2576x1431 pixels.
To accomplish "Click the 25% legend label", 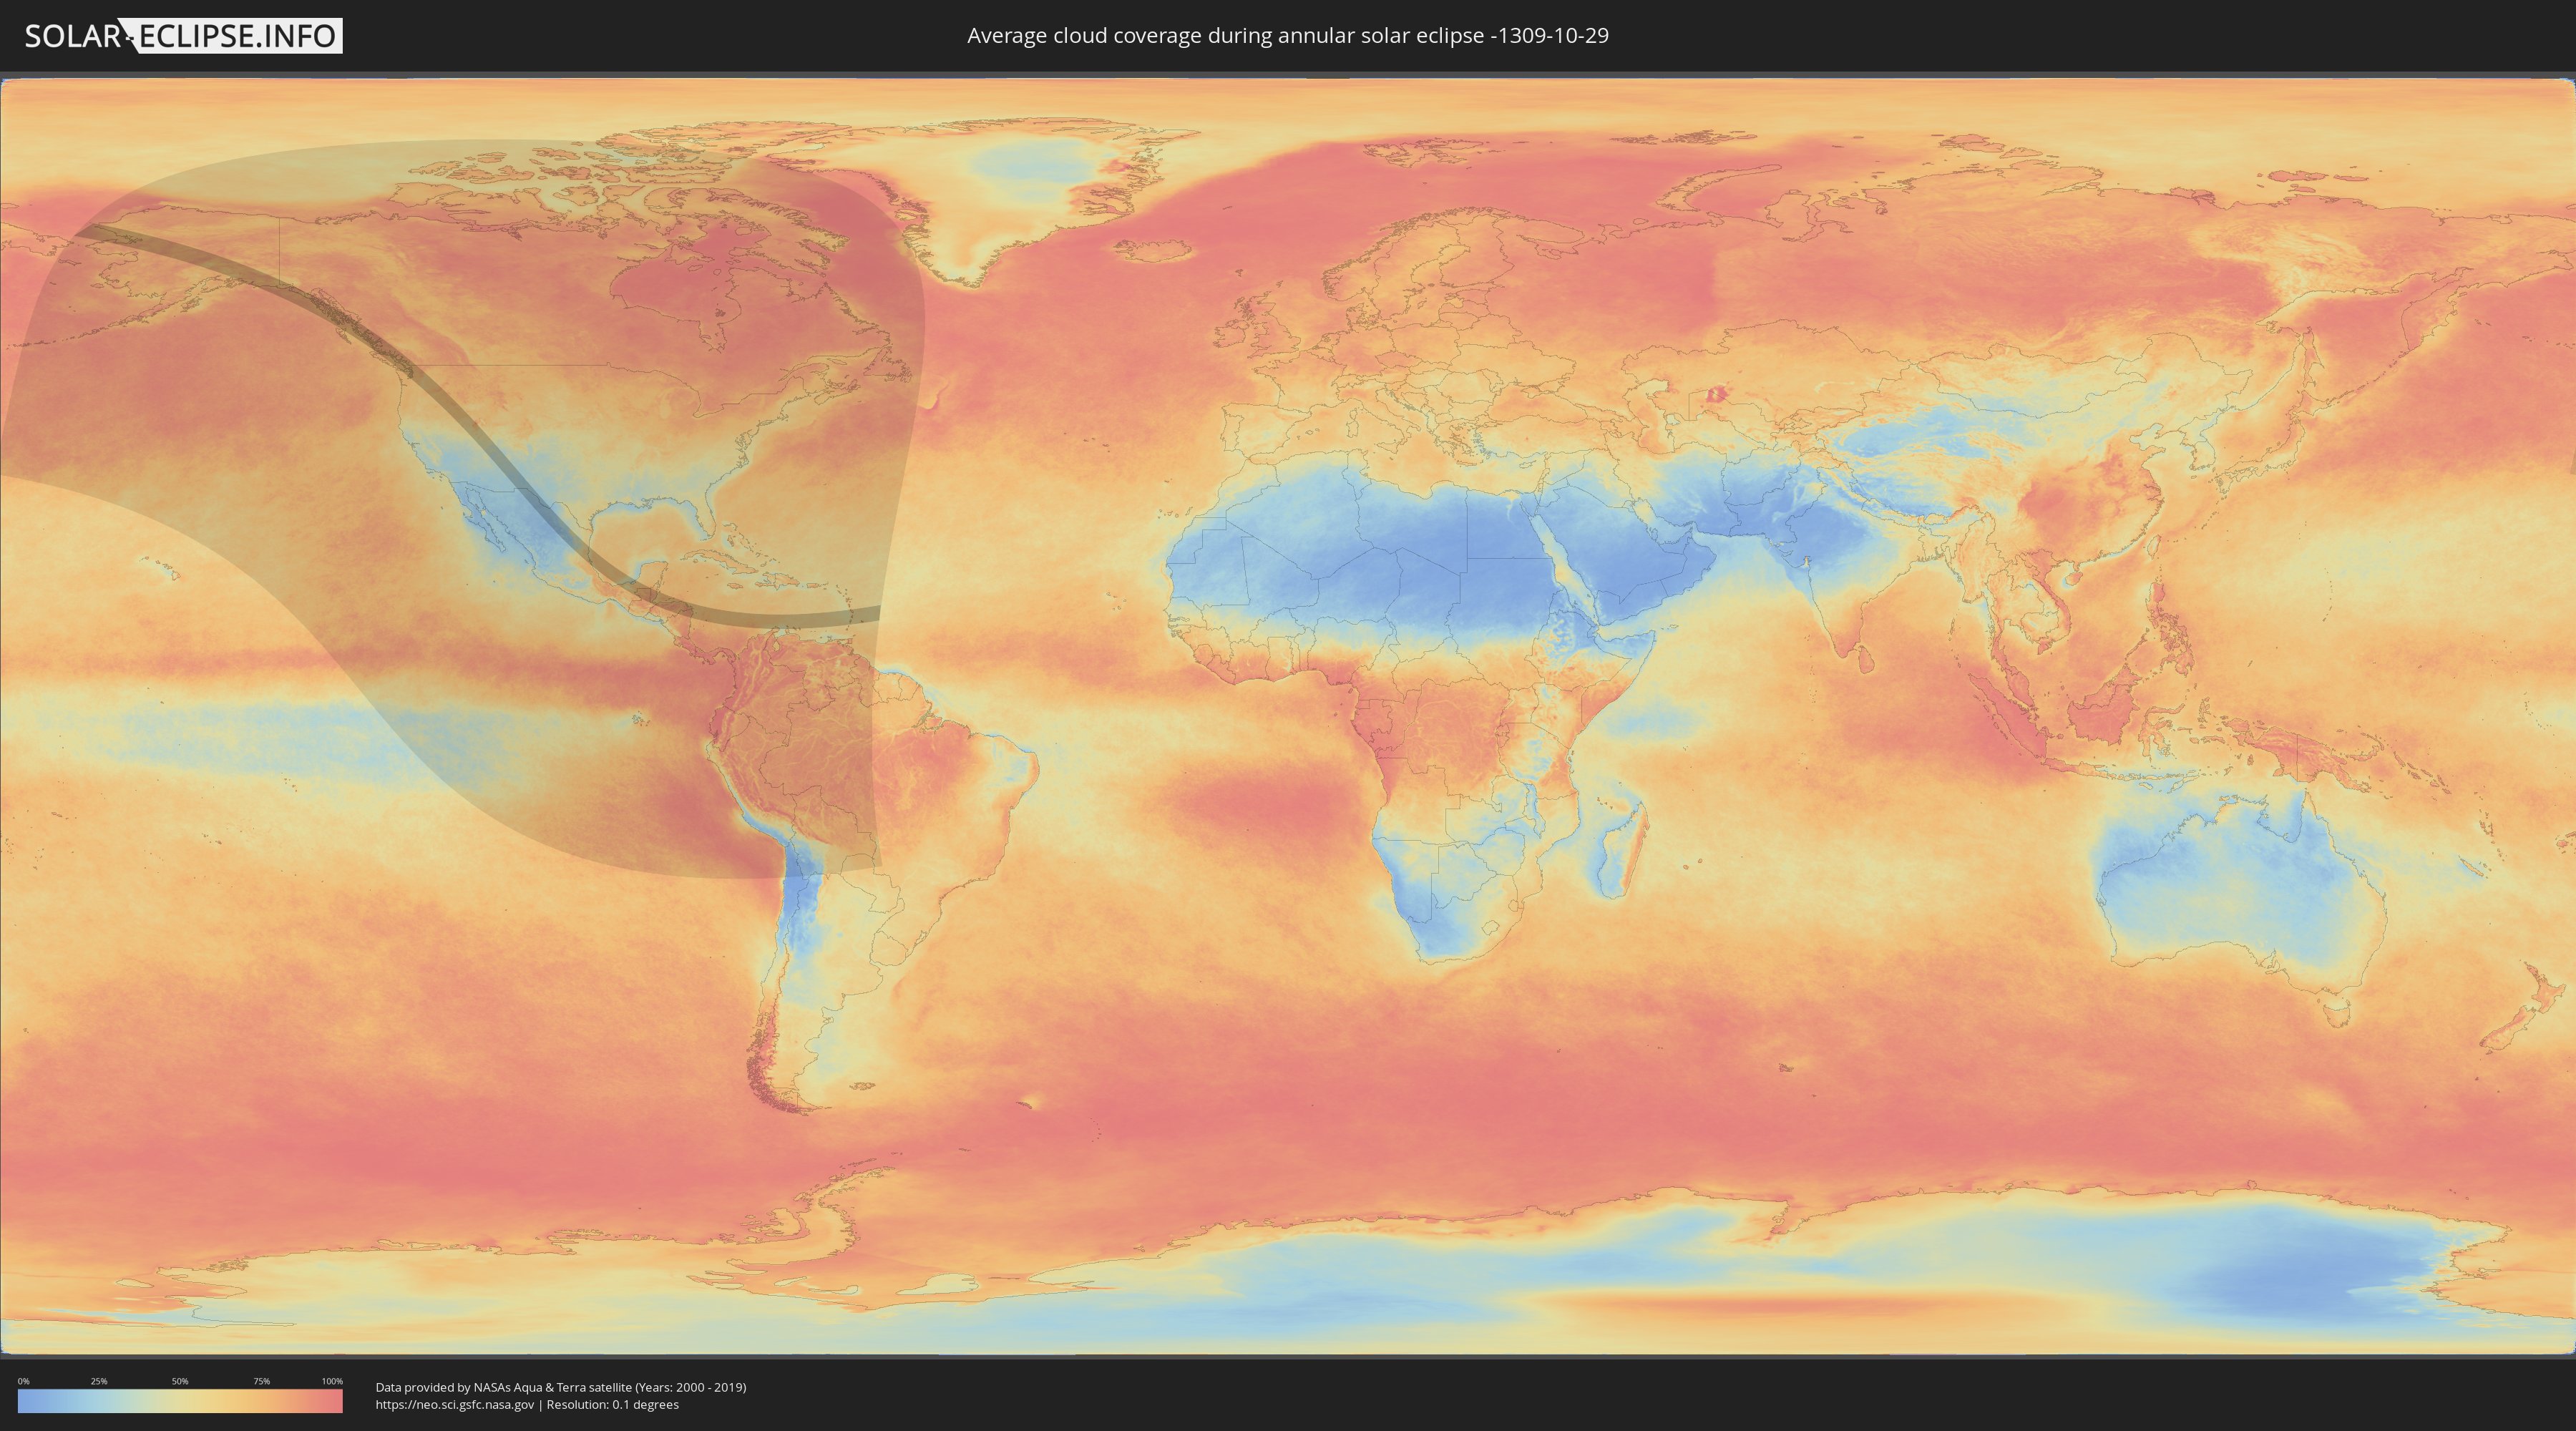I will click(x=99, y=1381).
